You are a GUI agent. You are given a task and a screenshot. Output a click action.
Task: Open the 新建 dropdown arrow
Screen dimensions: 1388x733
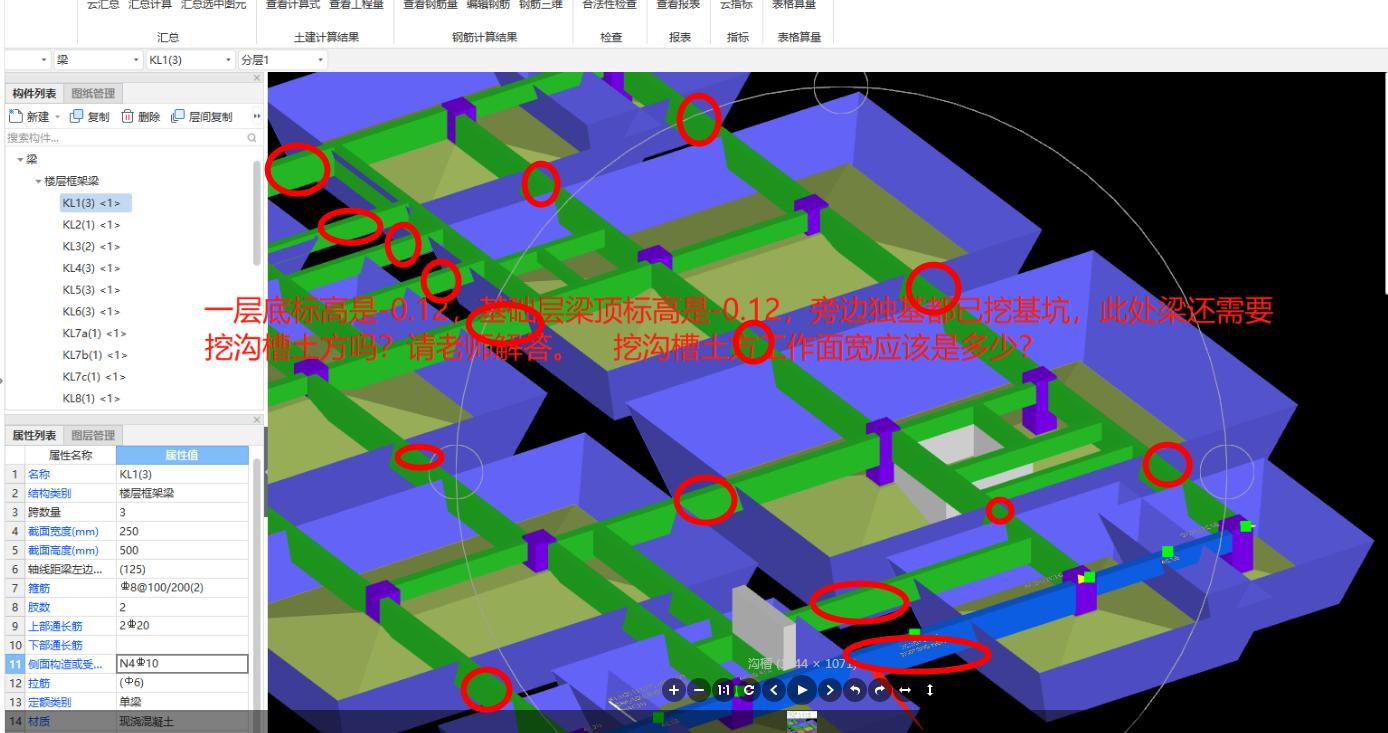[57, 117]
